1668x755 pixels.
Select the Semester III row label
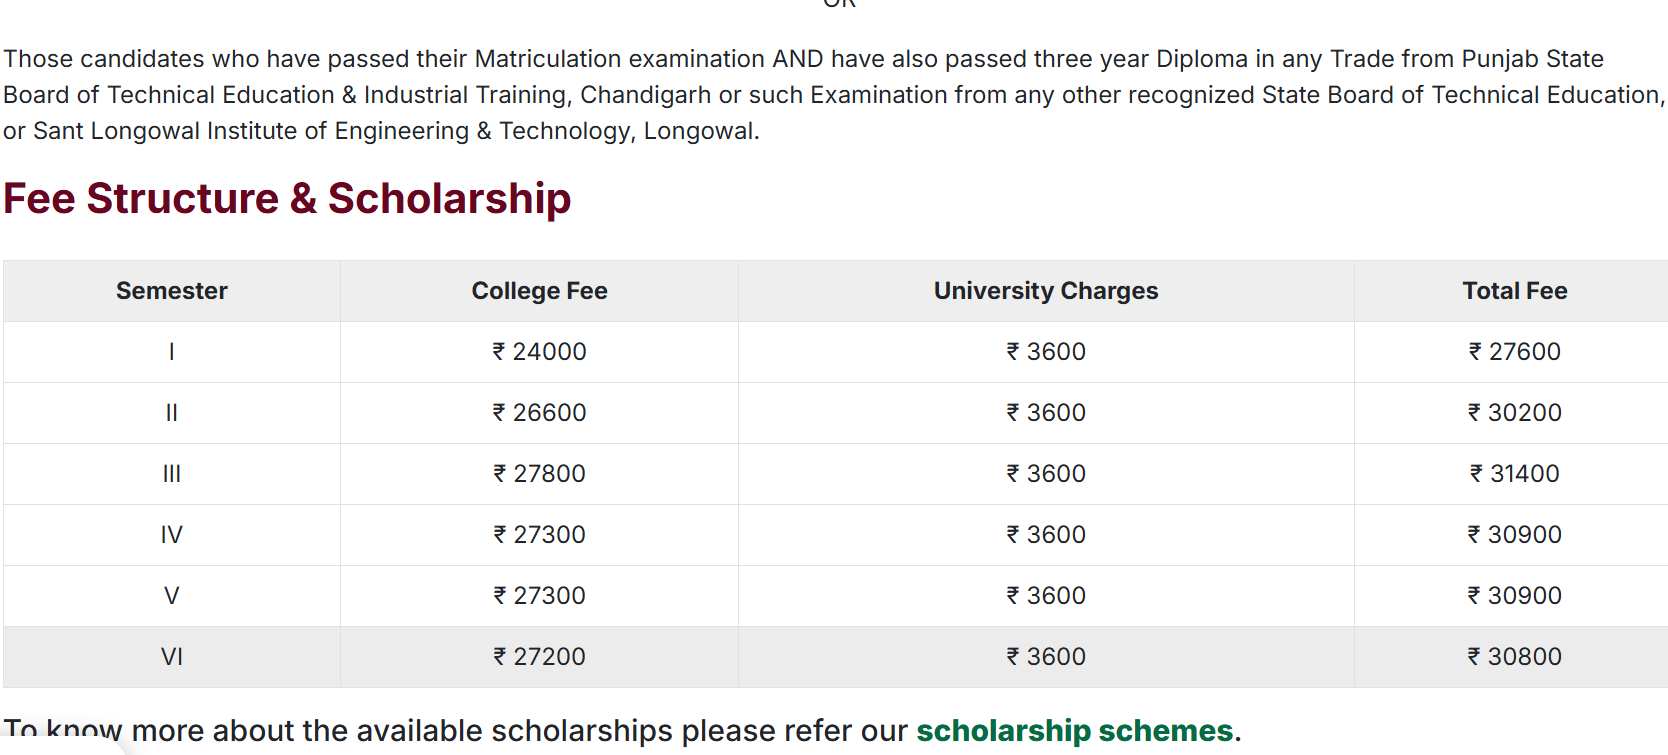172,474
